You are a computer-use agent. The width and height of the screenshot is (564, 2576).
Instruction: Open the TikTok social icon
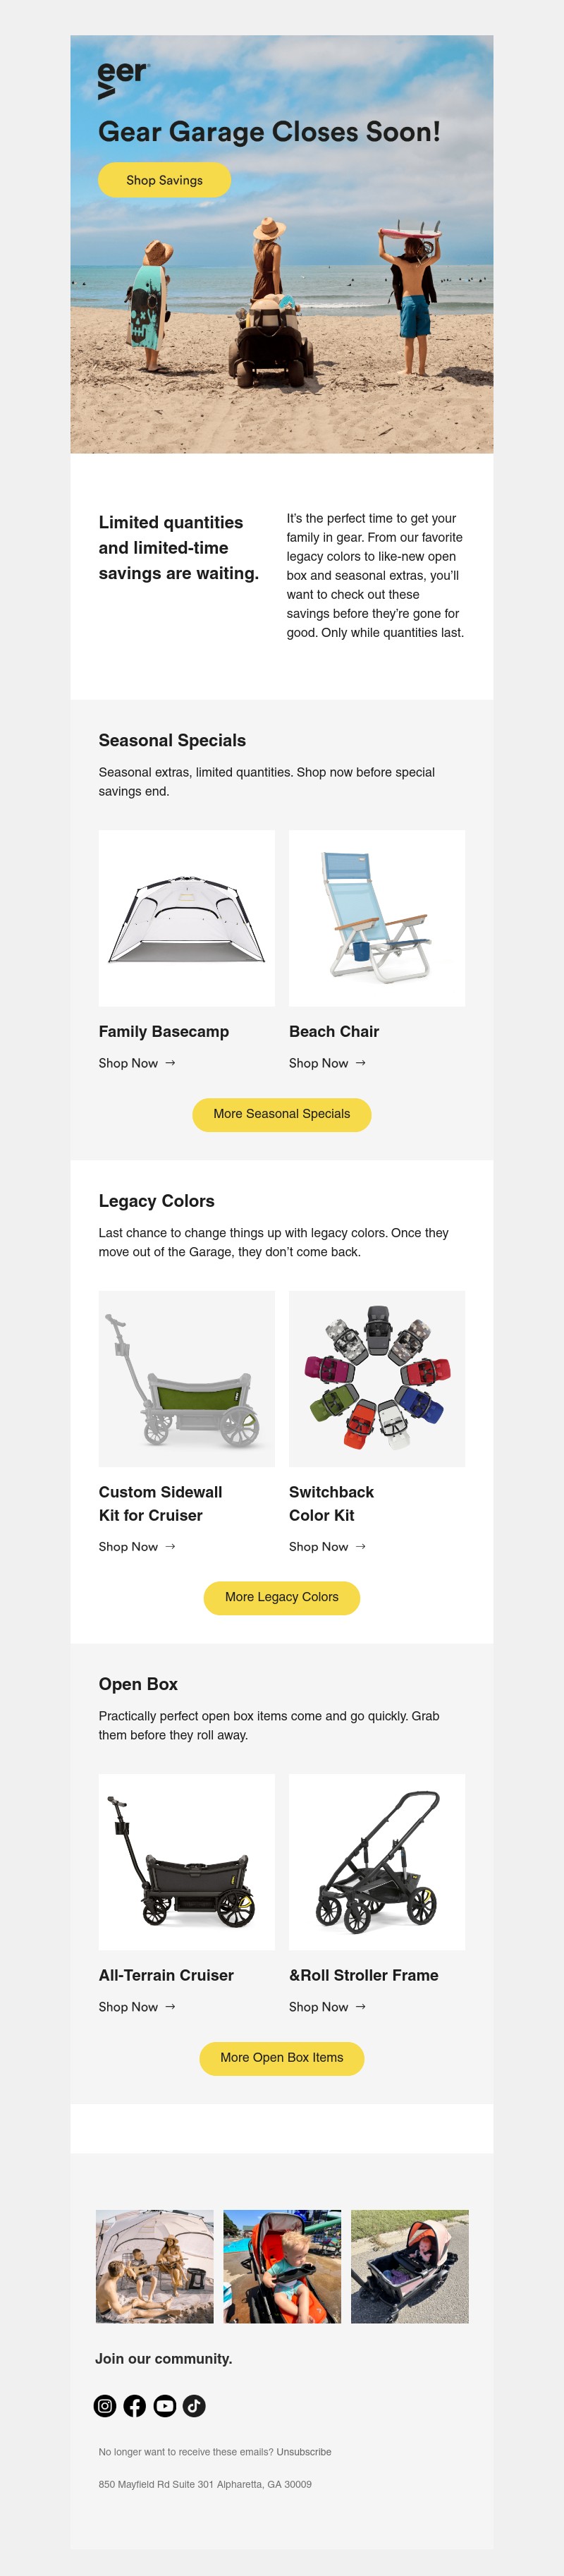coord(194,2405)
